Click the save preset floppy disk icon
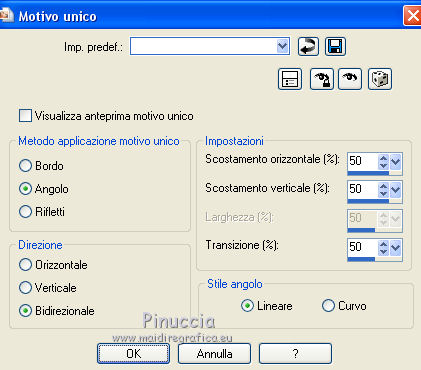Screen dimensions: 421x370 (335, 46)
